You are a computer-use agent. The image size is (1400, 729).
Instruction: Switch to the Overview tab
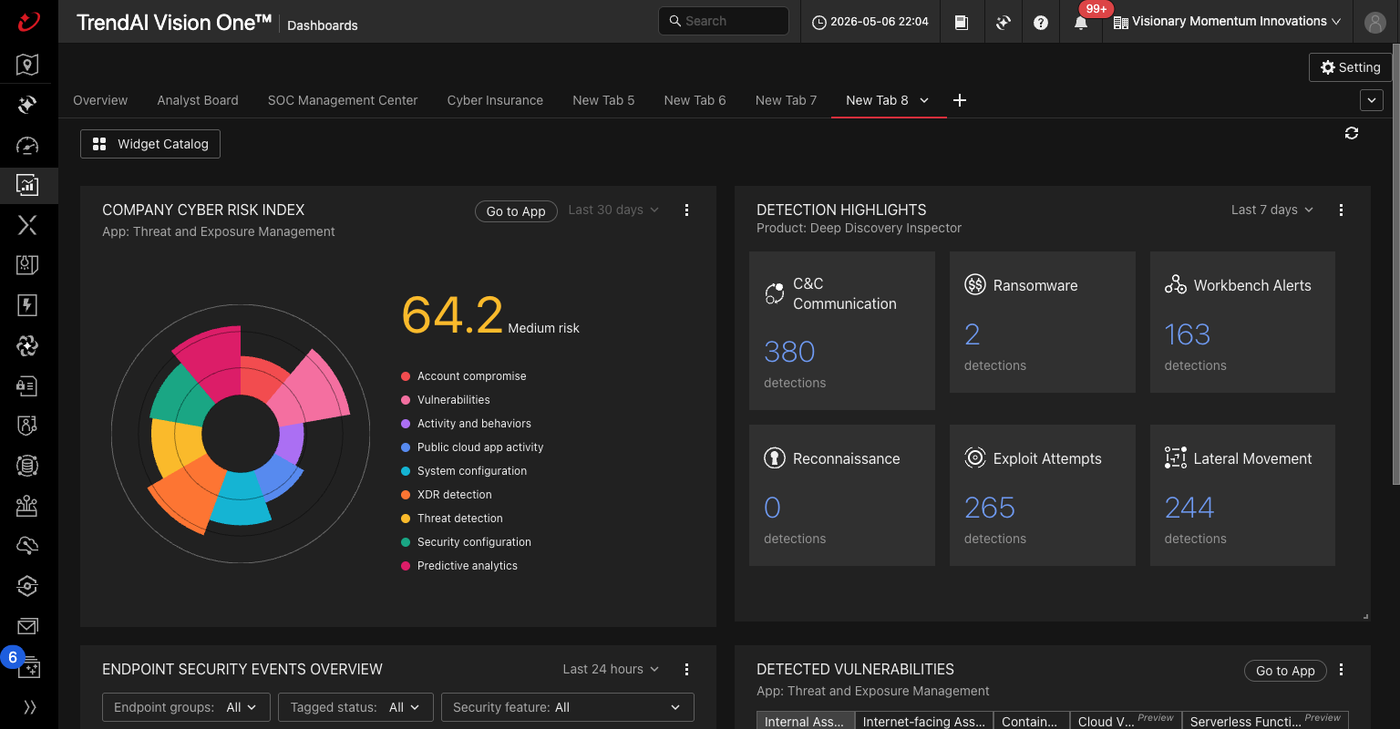[x=100, y=100]
